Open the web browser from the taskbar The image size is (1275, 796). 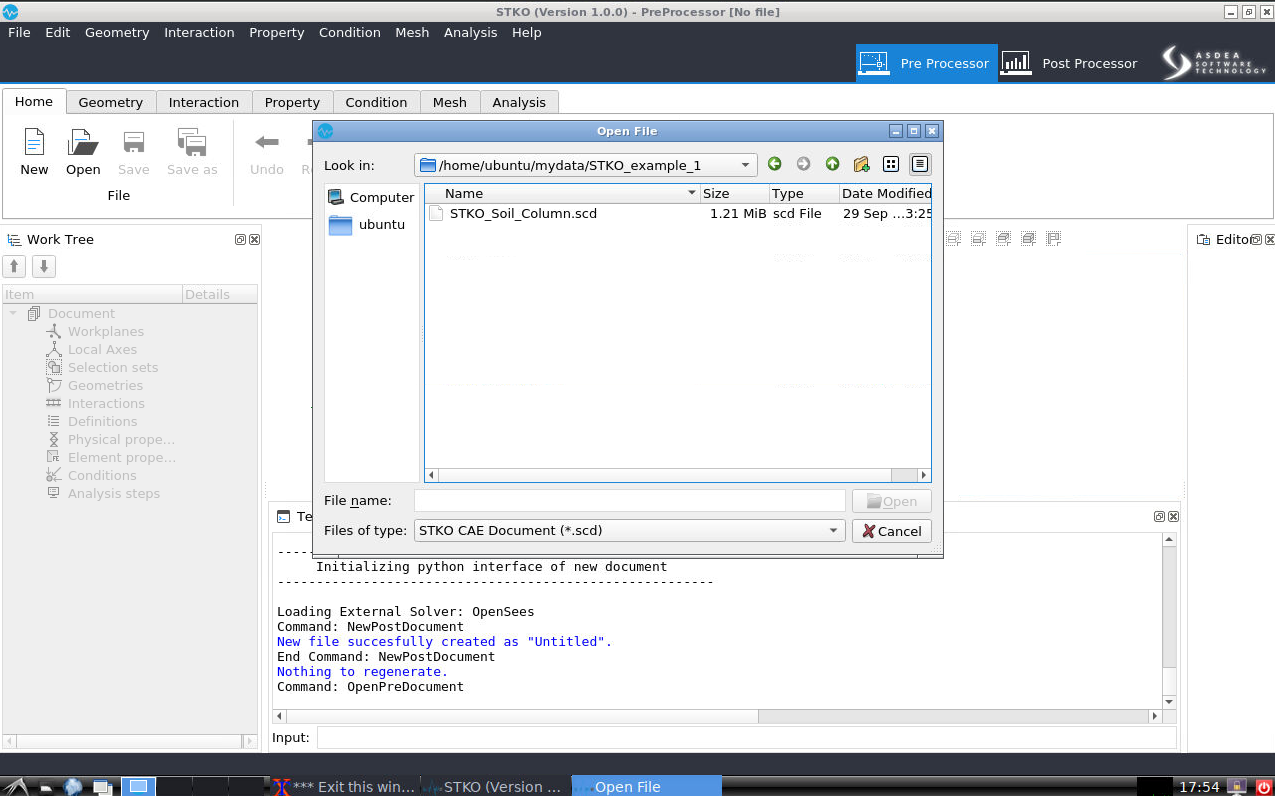(x=72, y=786)
